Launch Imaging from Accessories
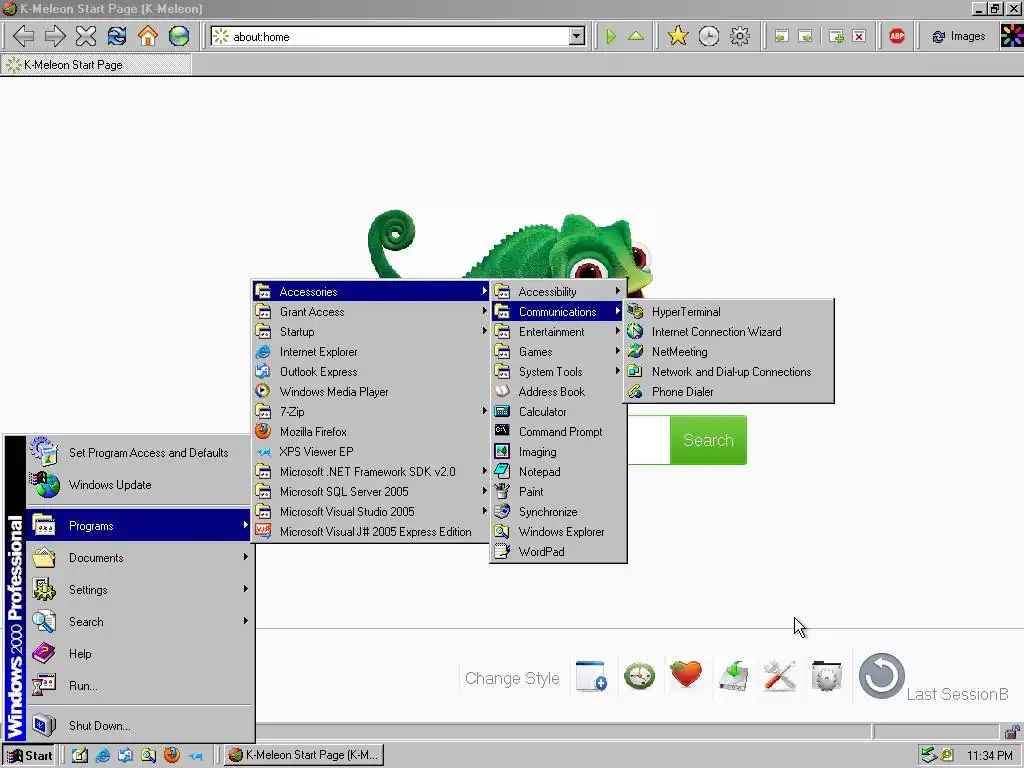Image resolution: width=1024 pixels, height=768 pixels. [558, 452]
